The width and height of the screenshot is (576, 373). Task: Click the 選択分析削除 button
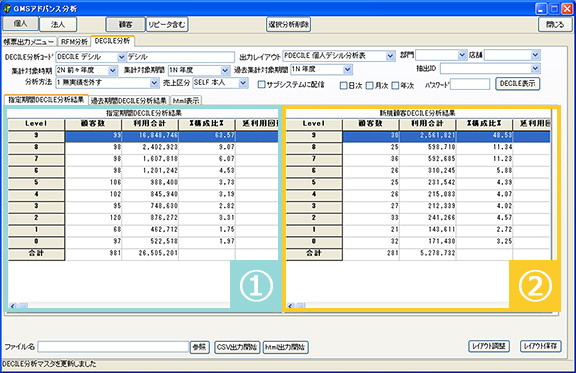[289, 25]
